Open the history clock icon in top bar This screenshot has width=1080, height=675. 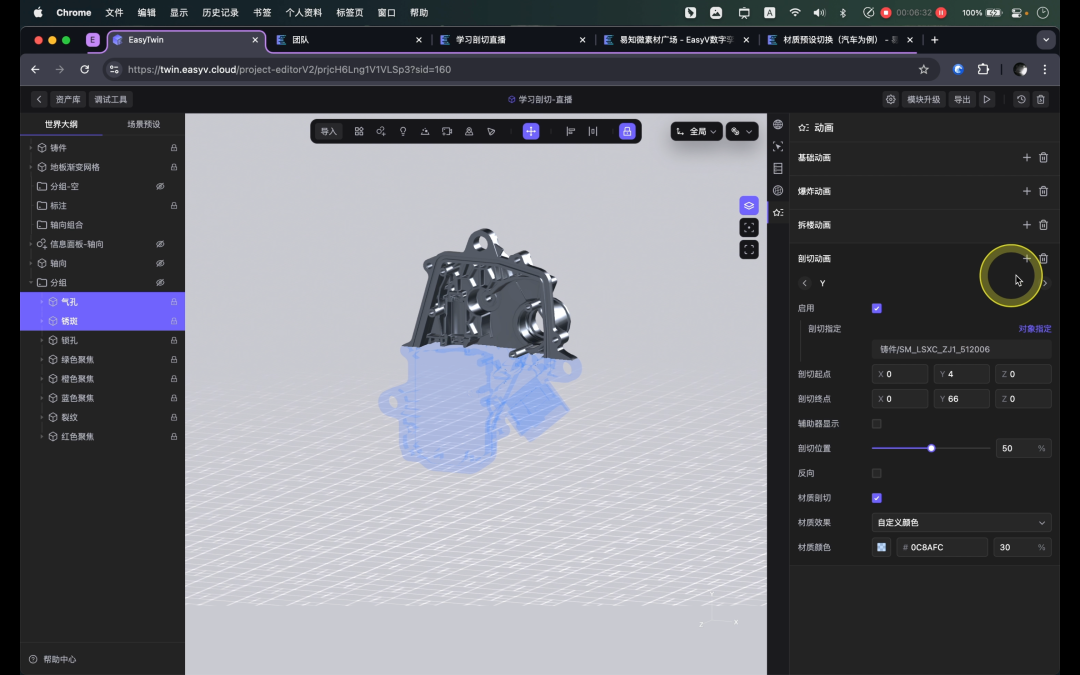pyautogui.click(x=1021, y=99)
